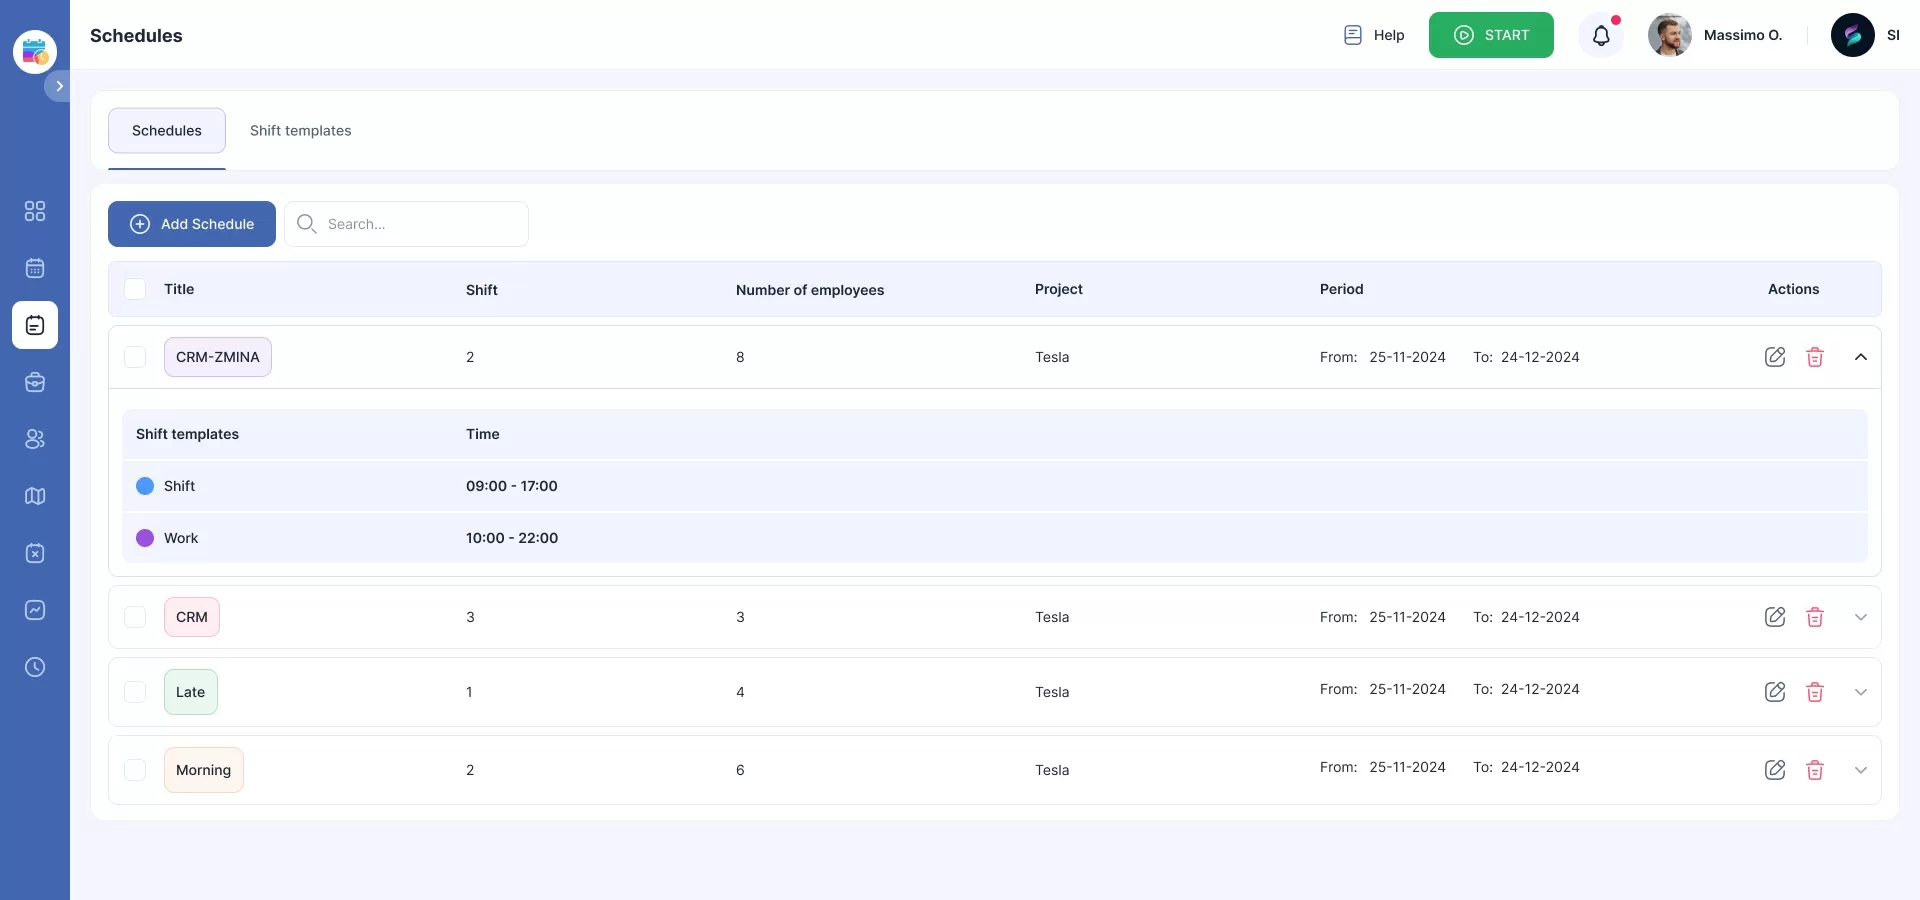Screen dimensions: 1920x900
Task: Check the Late schedule checkbox
Action: [135, 692]
